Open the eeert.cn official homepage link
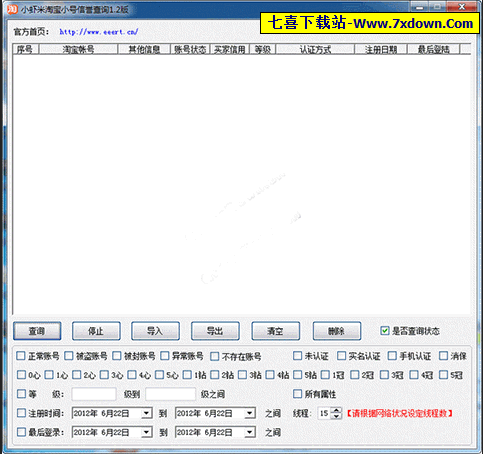The height and width of the screenshot is (454, 483). (x=99, y=32)
